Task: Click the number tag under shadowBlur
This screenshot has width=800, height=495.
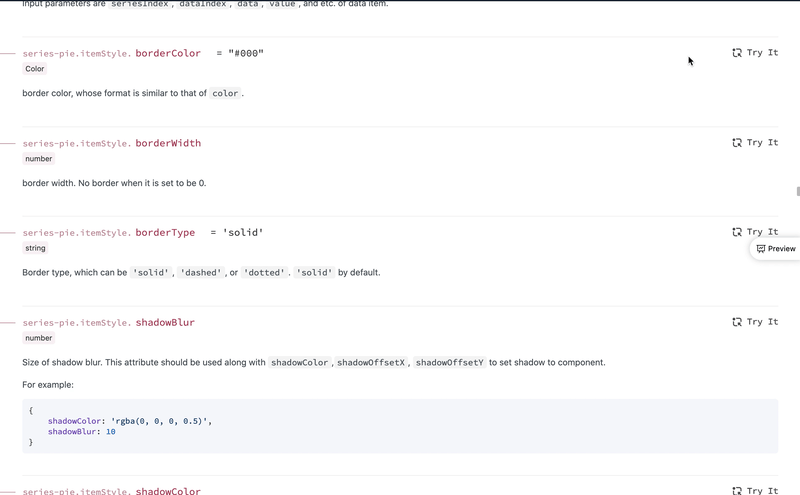Action: click(39, 338)
